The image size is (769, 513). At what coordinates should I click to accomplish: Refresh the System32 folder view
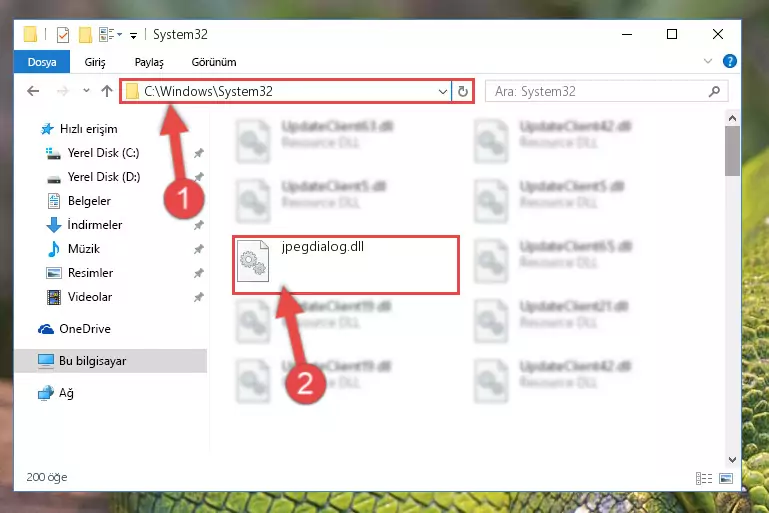tap(462, 91)
